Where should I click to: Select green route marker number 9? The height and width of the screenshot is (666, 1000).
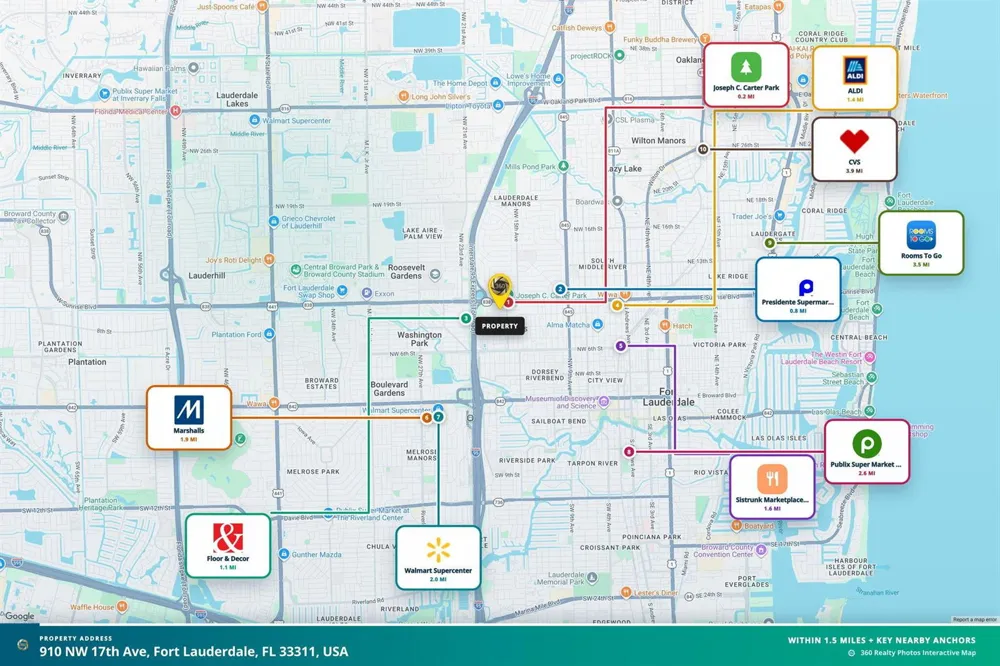pyautogui.click(x=770, y=243)
